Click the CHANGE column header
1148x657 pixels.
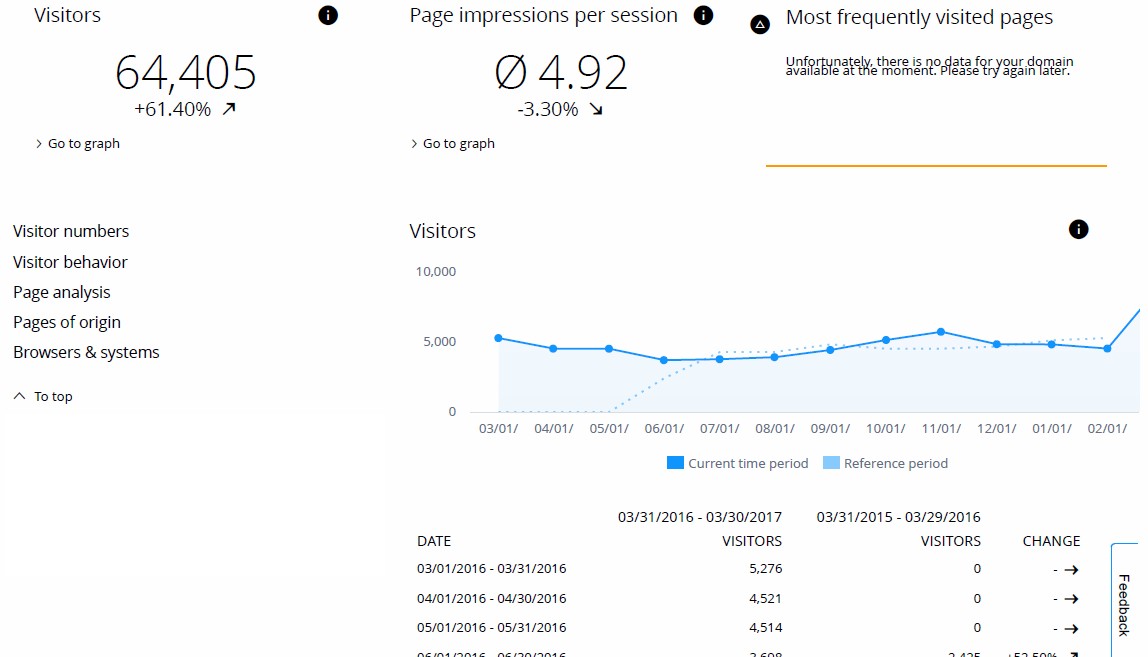pyautogui.click(x=1051, y=541)
